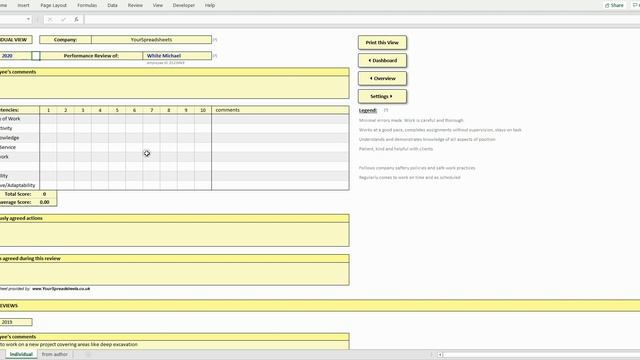
Task: Click score column header 7
Action: (151, 110)
